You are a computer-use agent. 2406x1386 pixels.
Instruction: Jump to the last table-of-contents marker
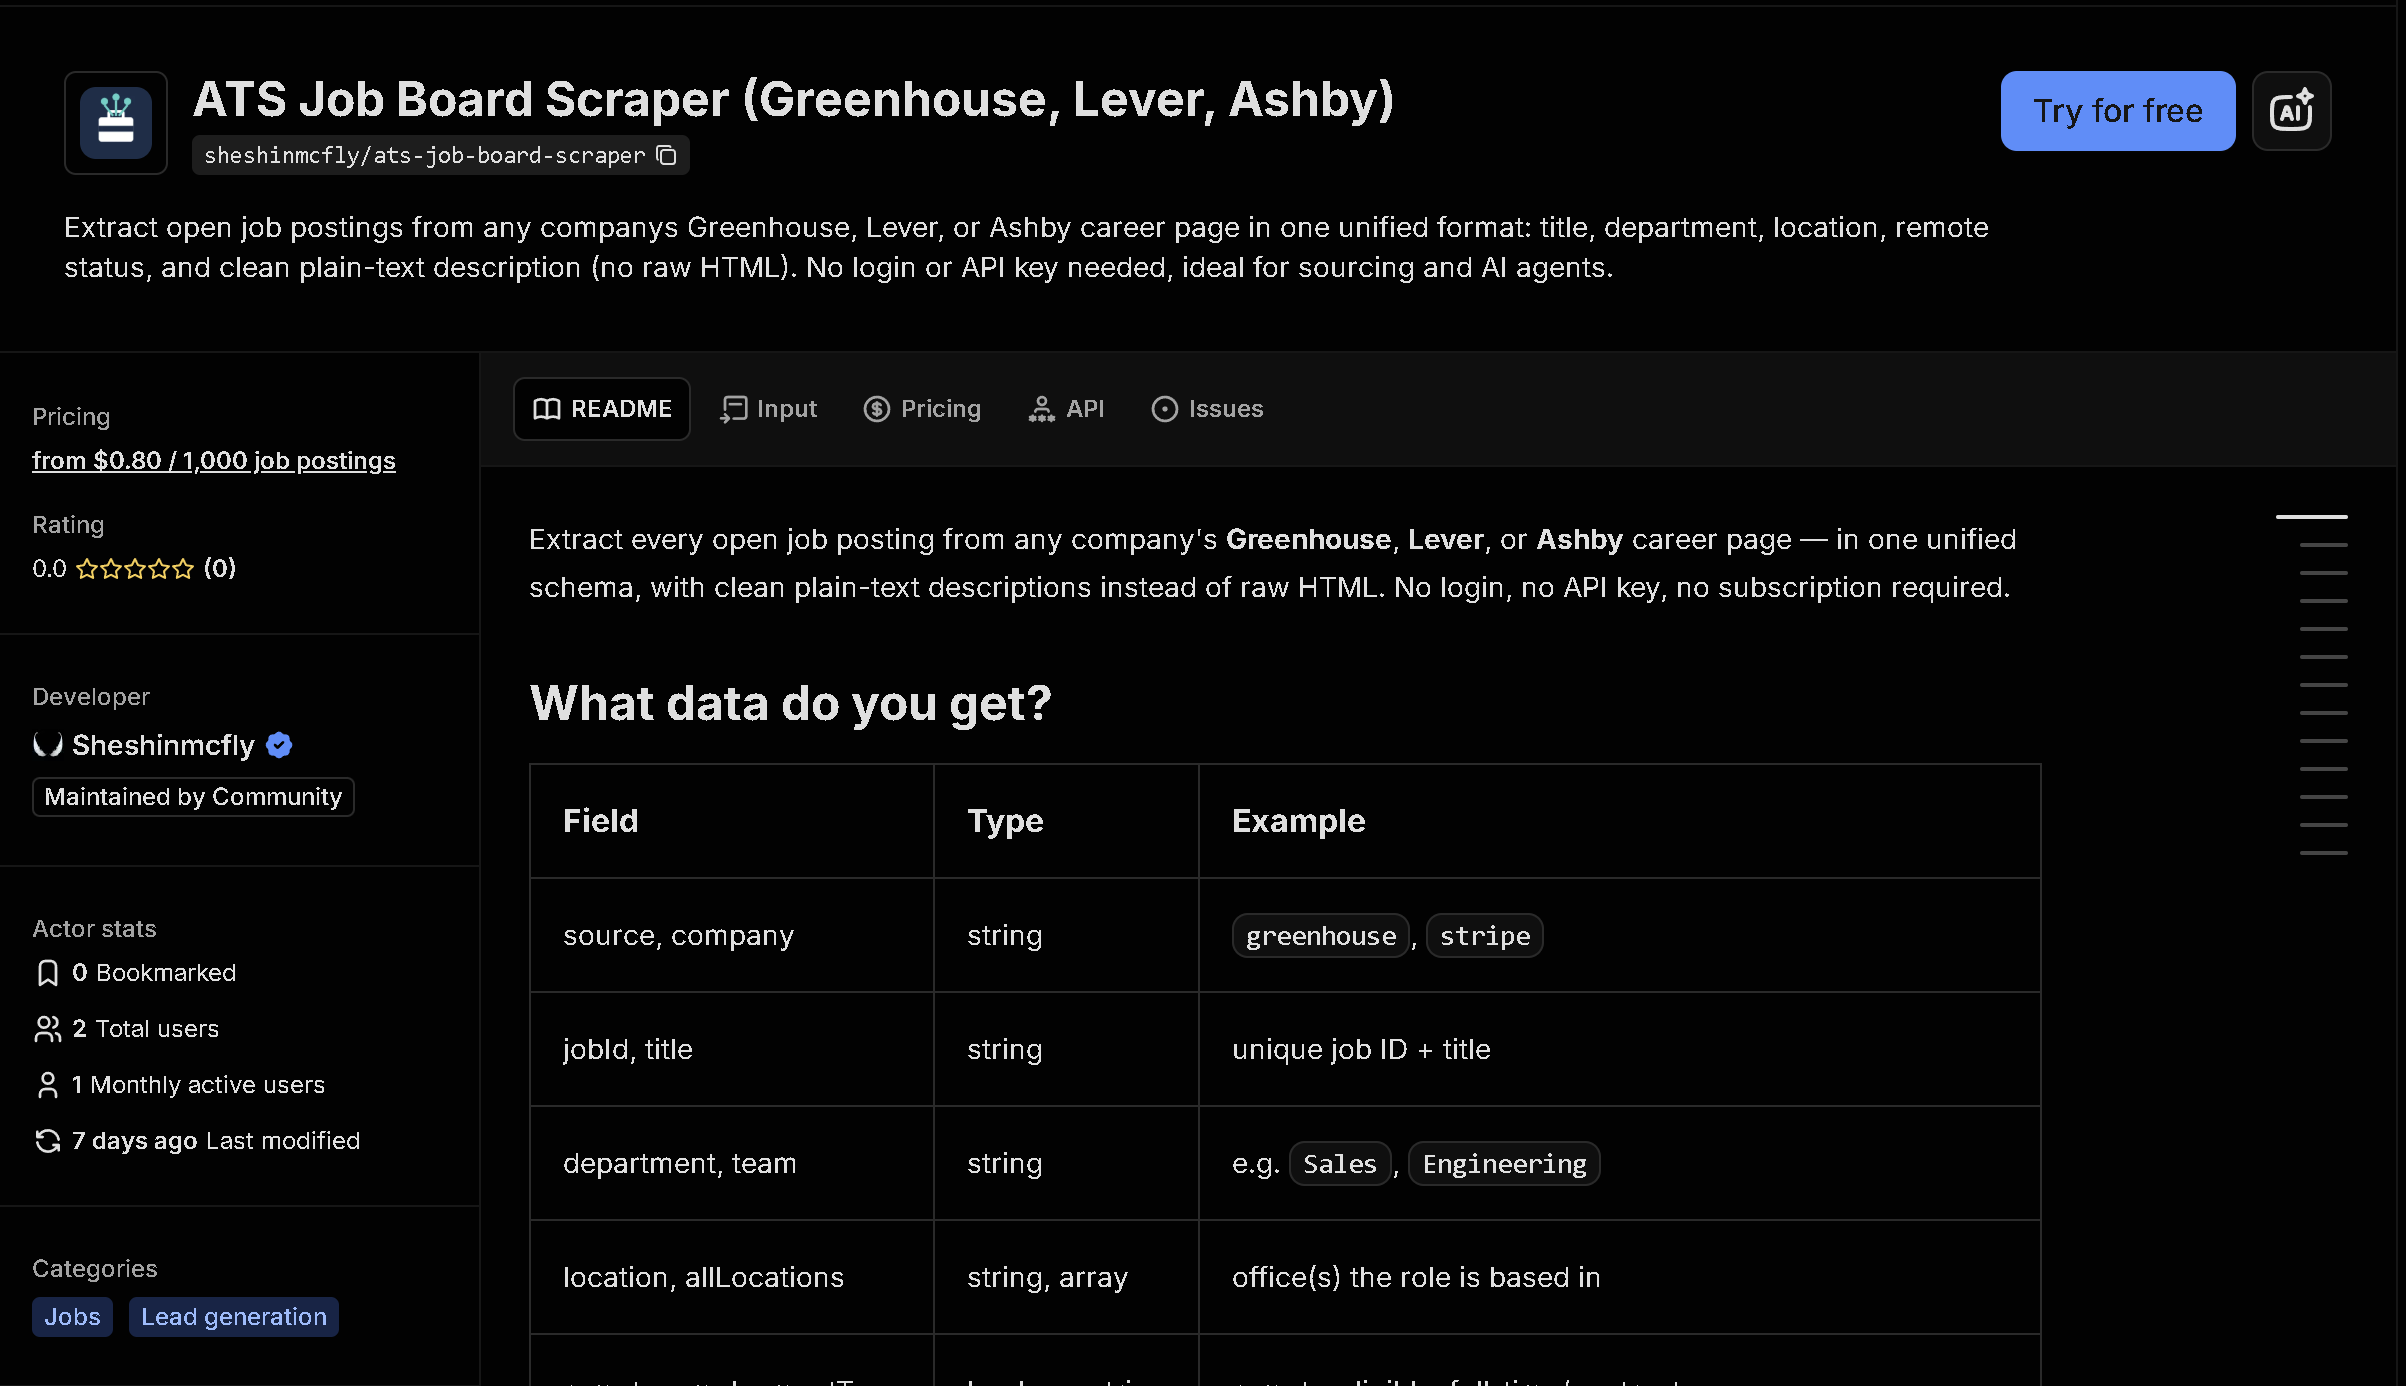pos(2323,853)
